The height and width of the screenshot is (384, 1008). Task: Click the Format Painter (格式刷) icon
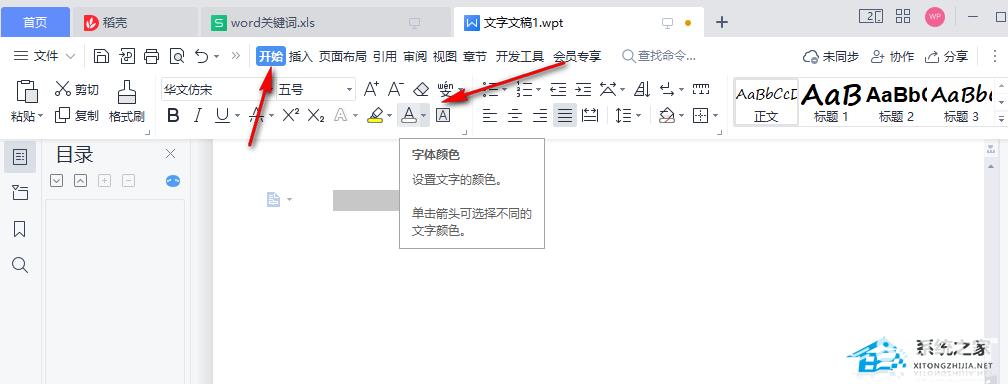click(x=127, y=101)
